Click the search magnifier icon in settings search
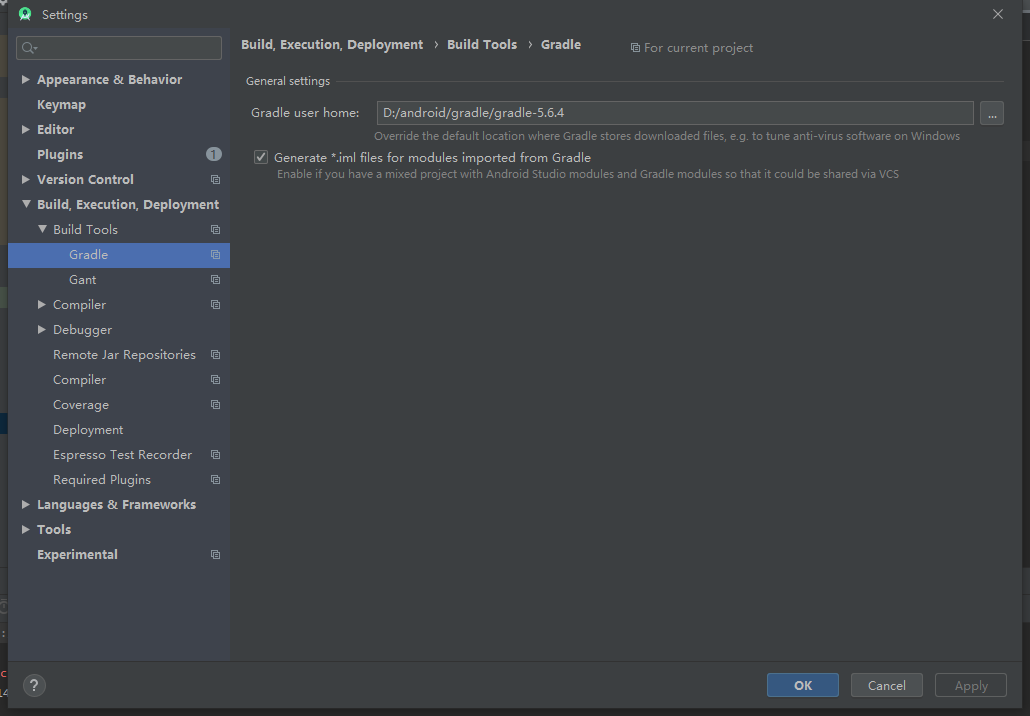Viewport: 1030px width, 716px height. click(x=30, y=48)
